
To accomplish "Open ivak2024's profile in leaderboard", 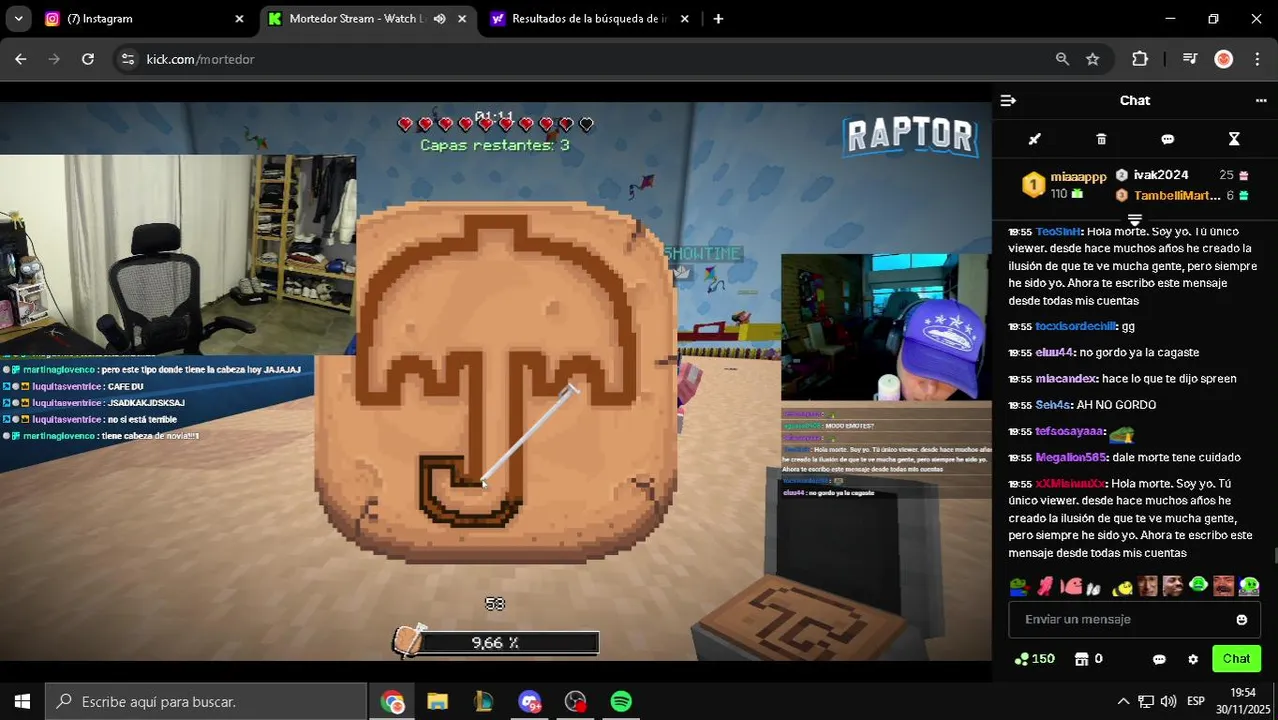I will point(1161,175).
